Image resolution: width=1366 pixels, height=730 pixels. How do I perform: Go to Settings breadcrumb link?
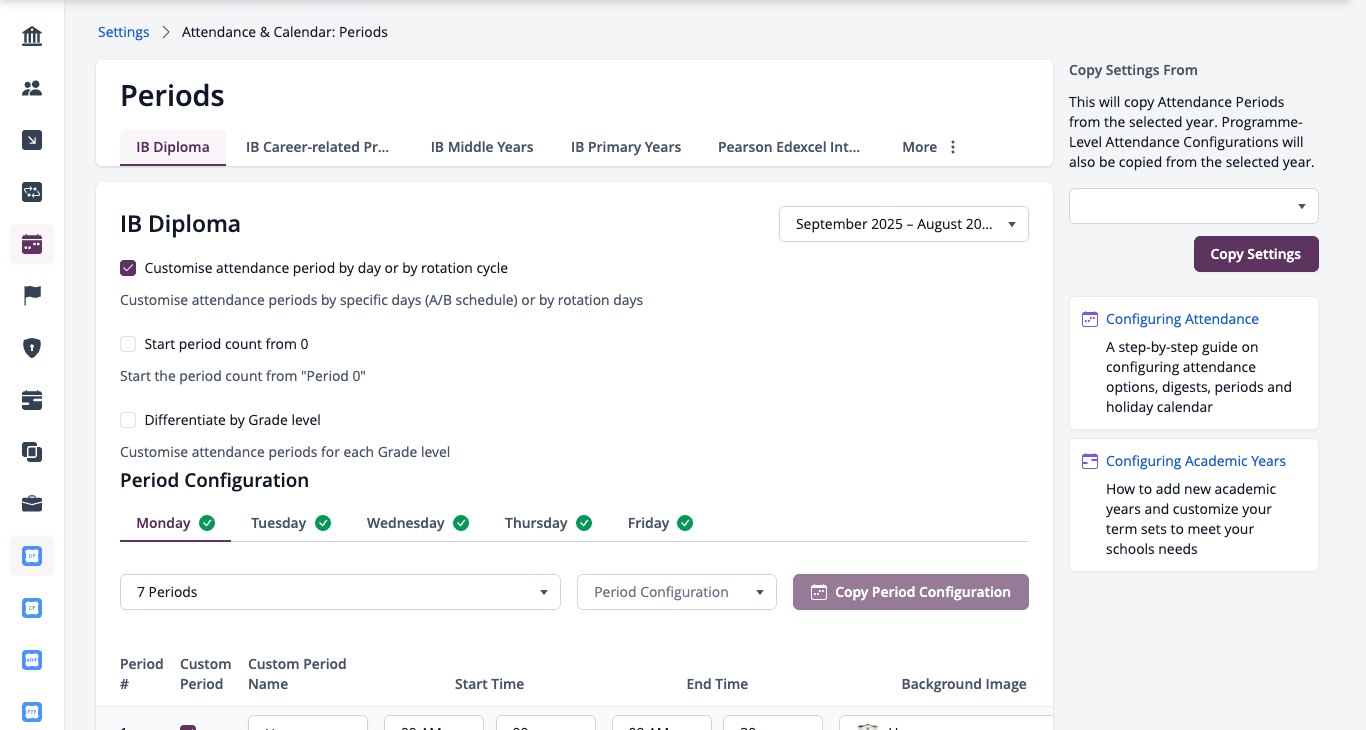[124, 32]
